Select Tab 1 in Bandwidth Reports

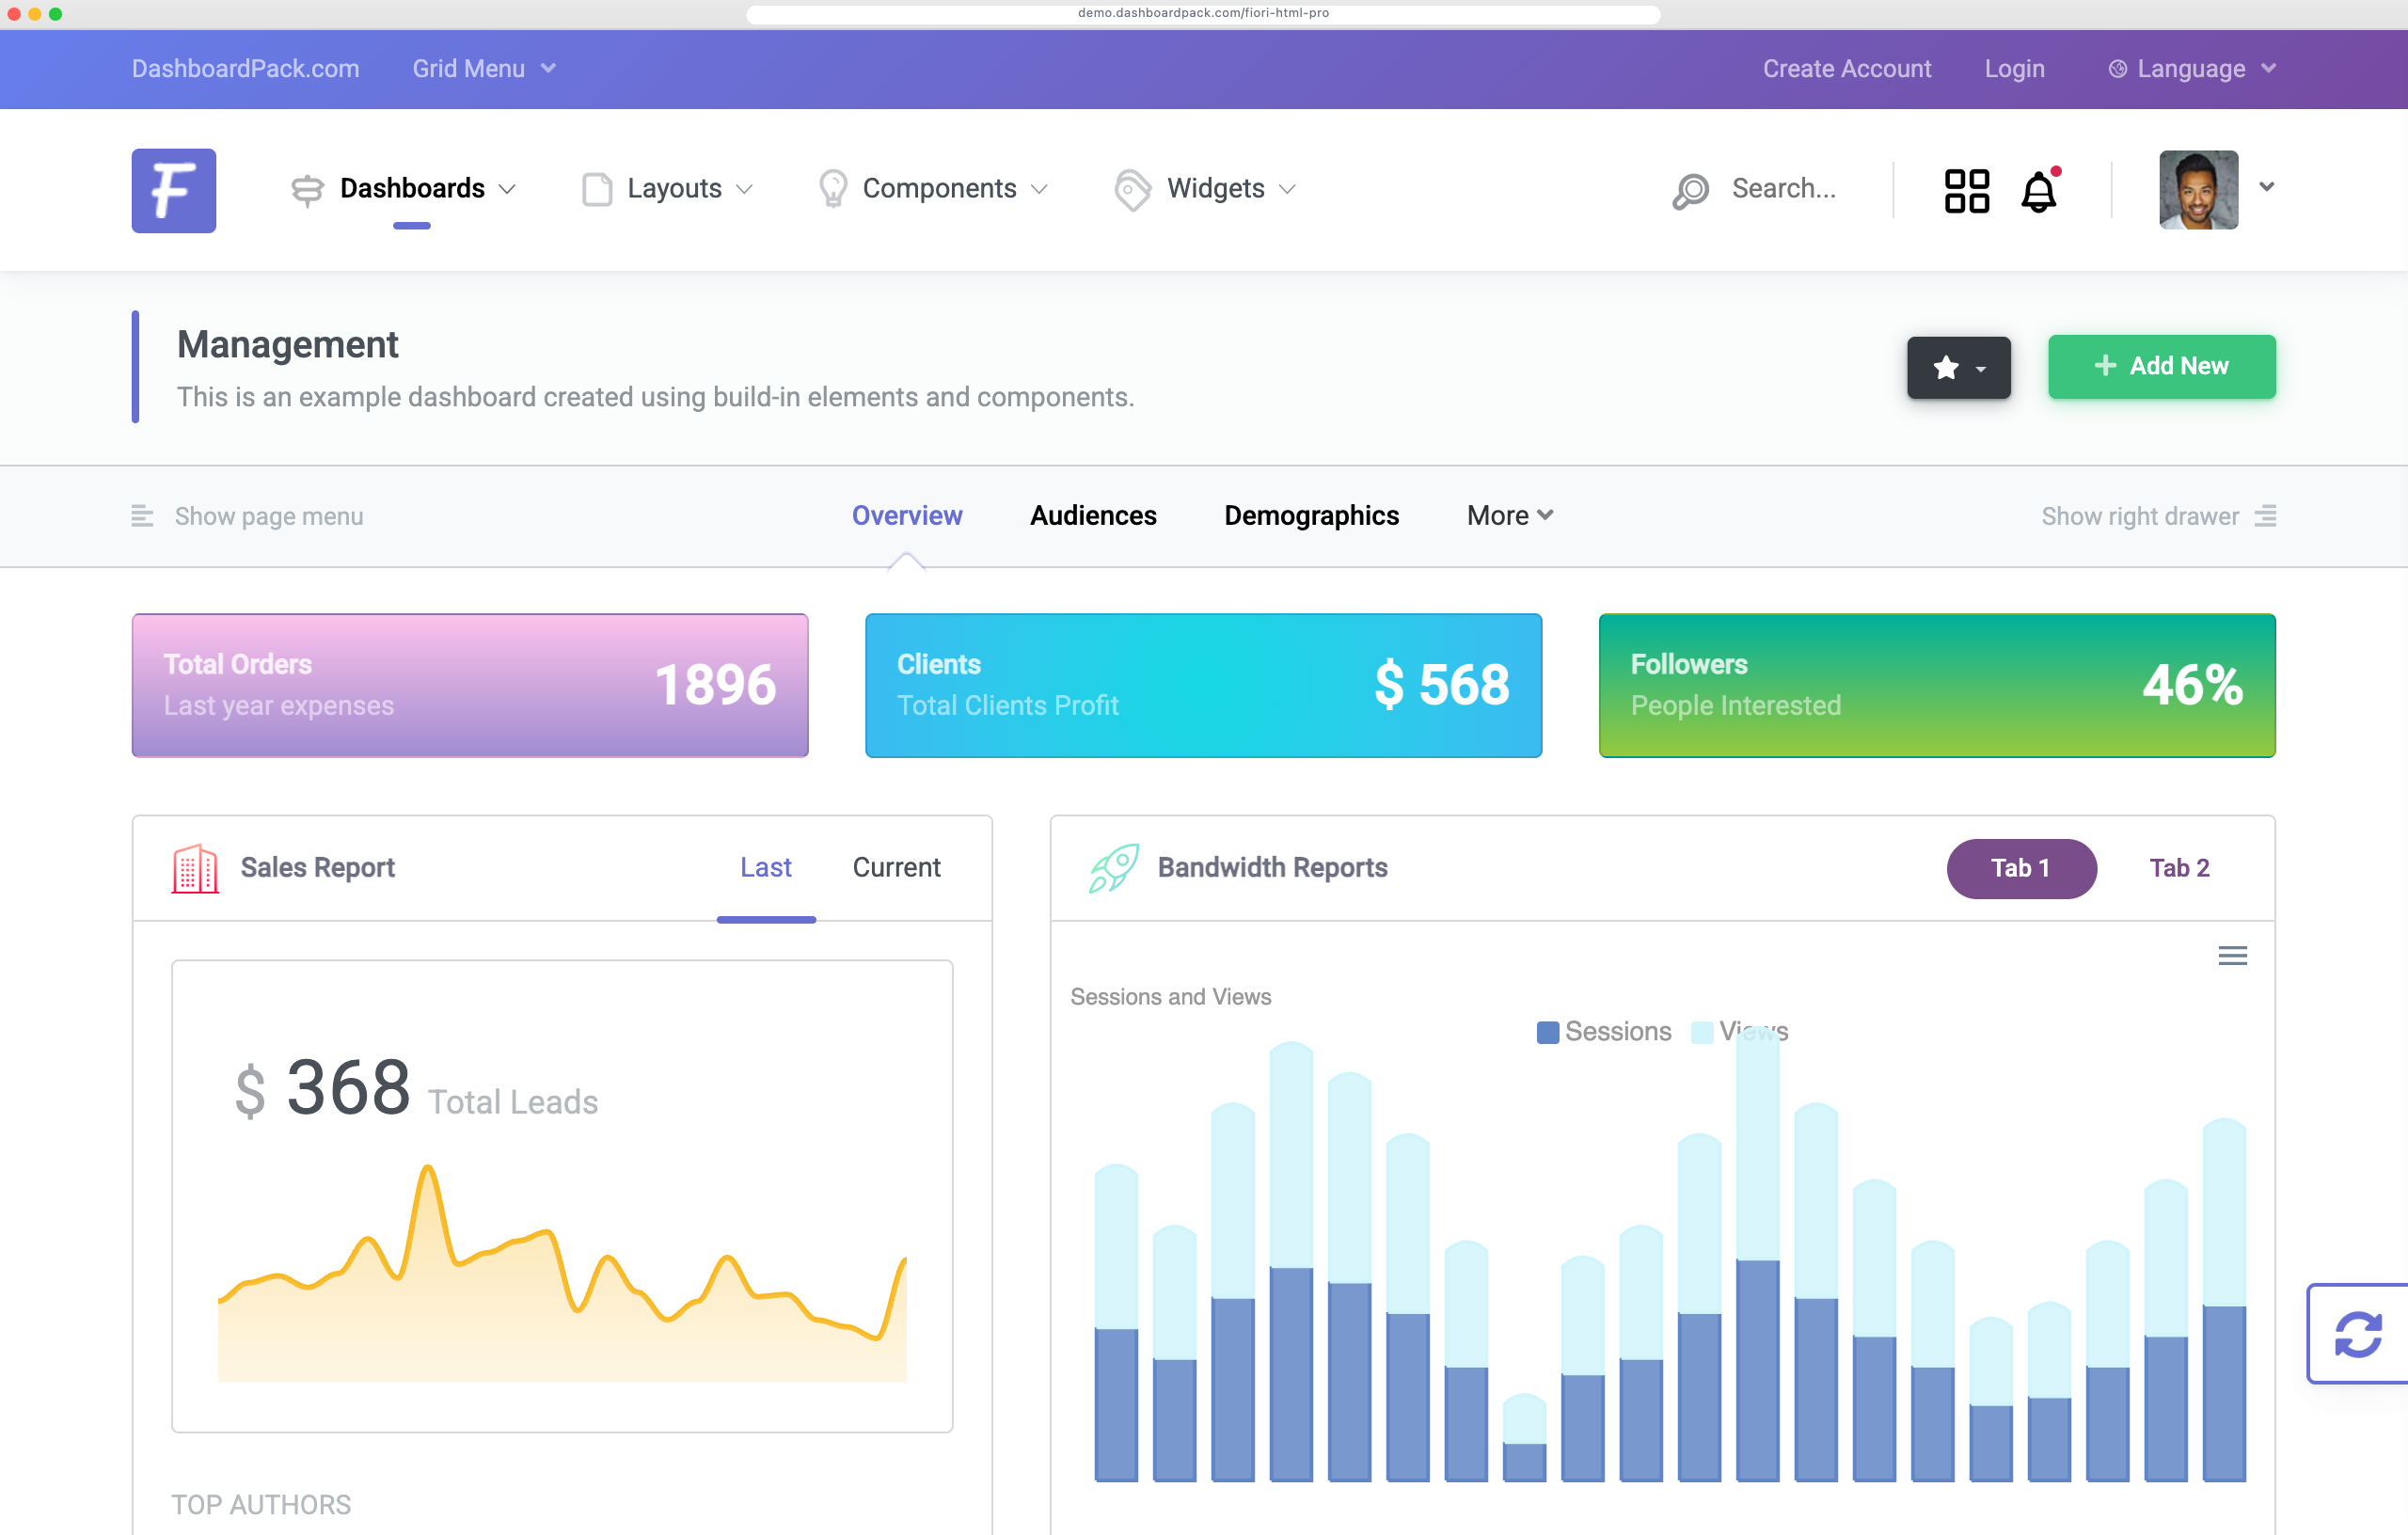pyautogui.click(x=2021, y=869)
